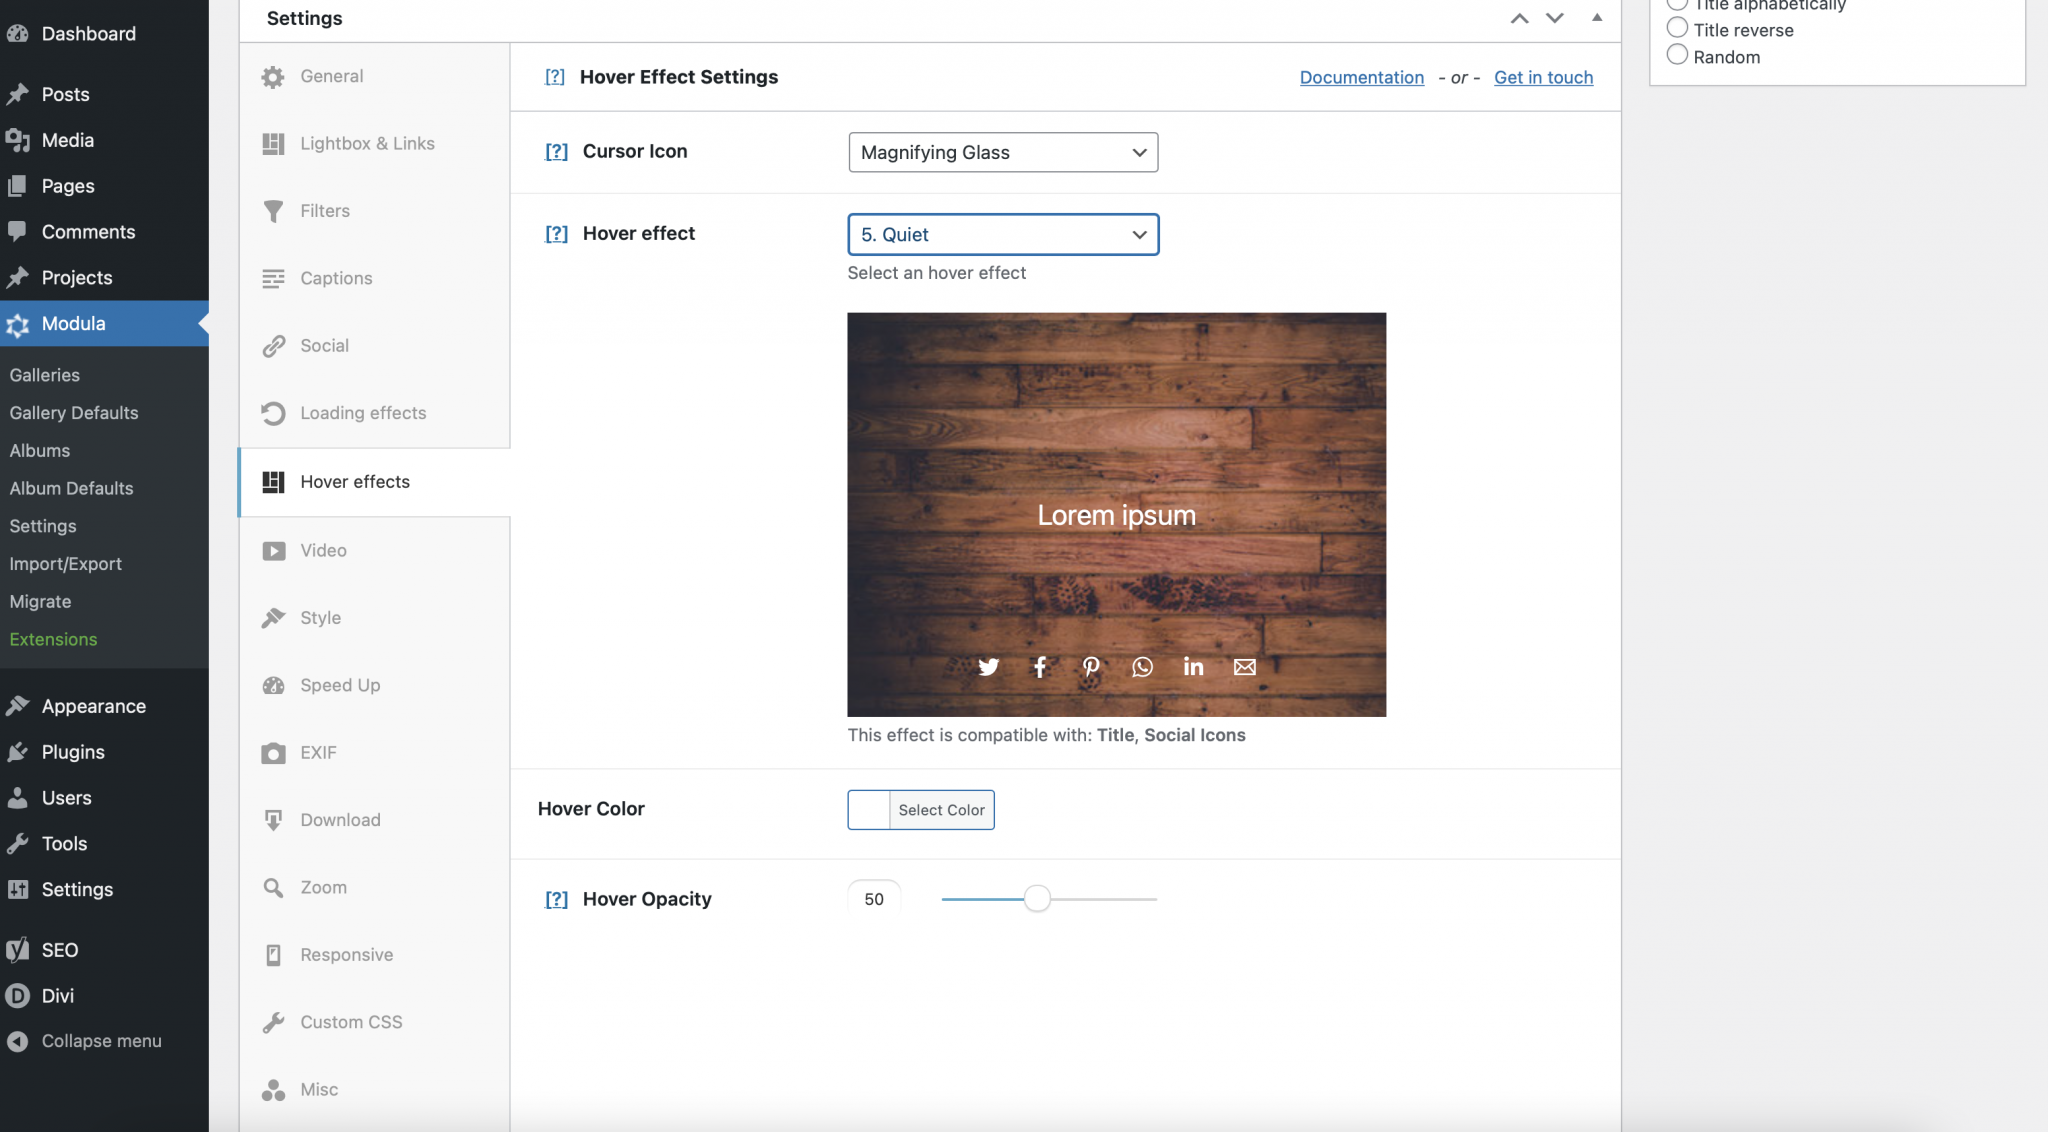Open the Cursor Icon dropdown
Viewport: 2048px width, 1132px height.
[x=1001, y=152]
